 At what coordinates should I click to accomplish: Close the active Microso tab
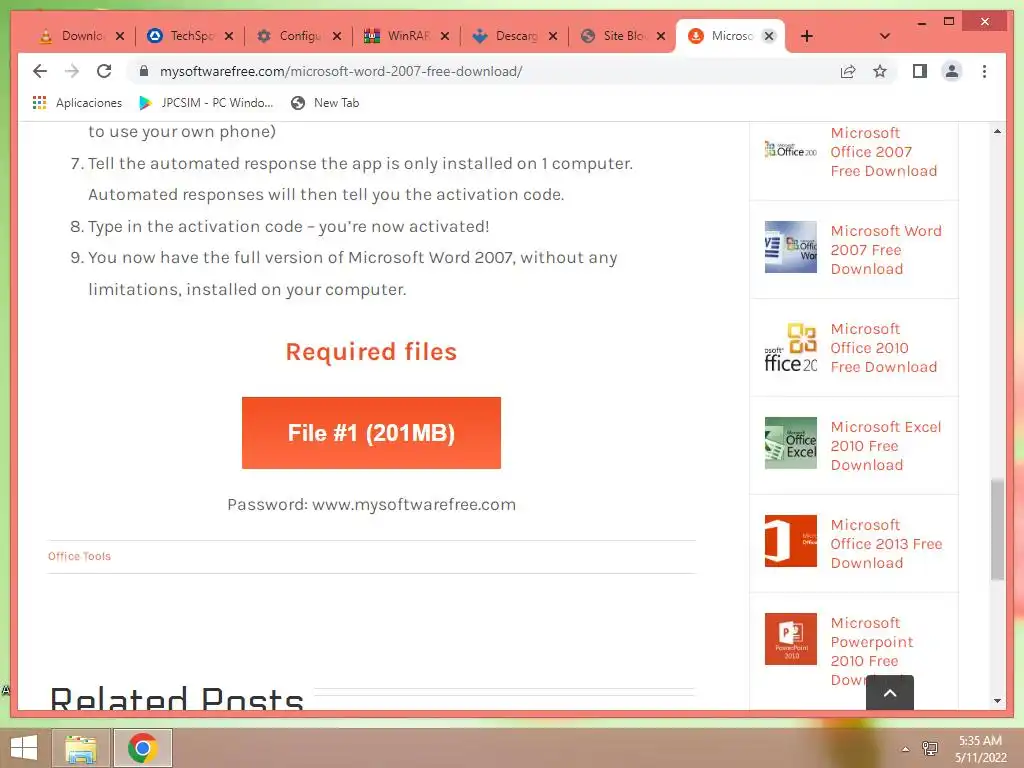(x=769, y=36)
